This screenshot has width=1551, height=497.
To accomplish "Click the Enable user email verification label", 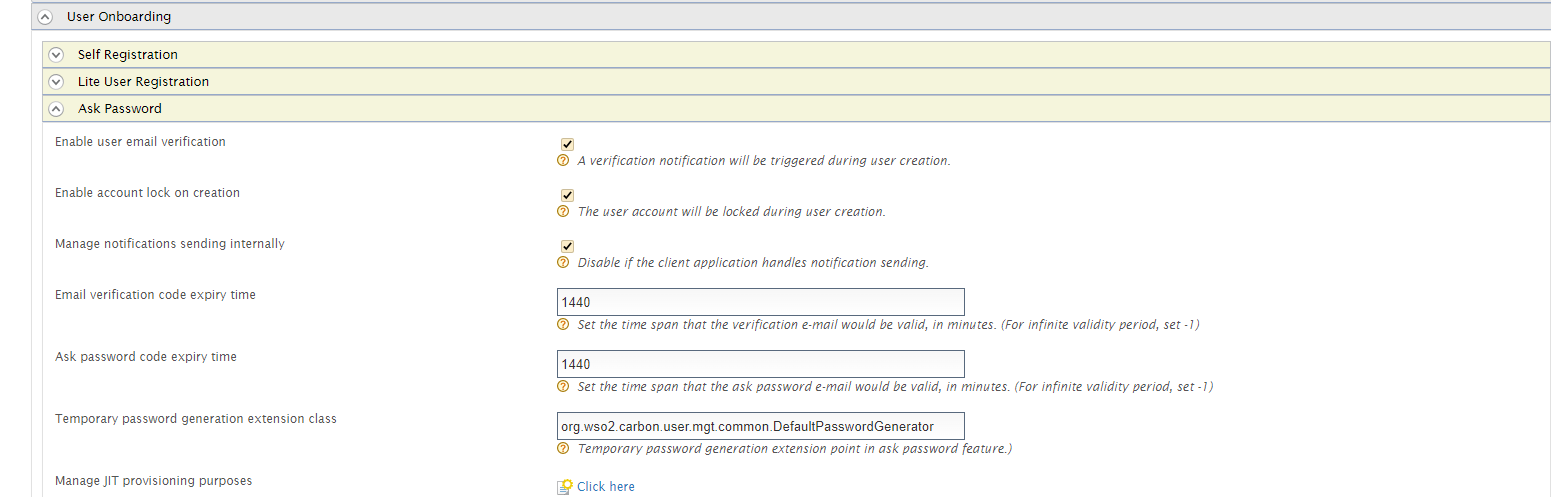I will point(140,142).
